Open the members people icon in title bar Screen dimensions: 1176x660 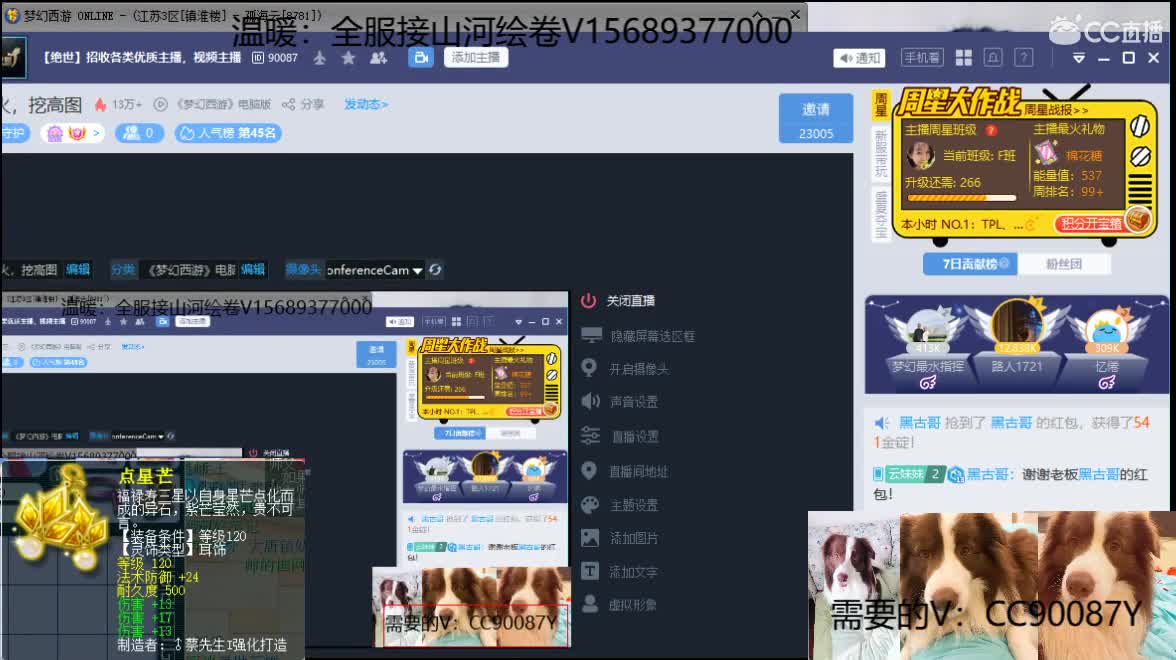tap(378, 58)
